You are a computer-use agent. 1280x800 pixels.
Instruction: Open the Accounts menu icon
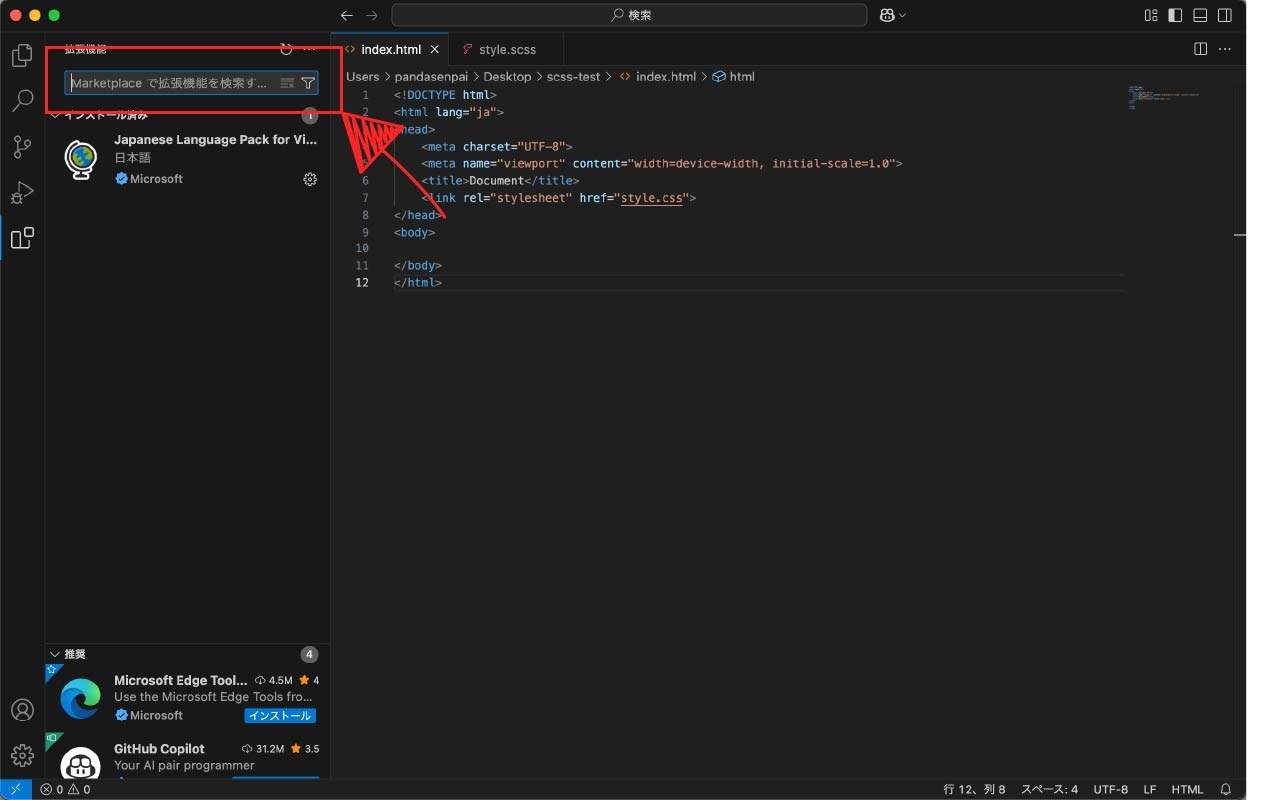click(x=22, y=710)
